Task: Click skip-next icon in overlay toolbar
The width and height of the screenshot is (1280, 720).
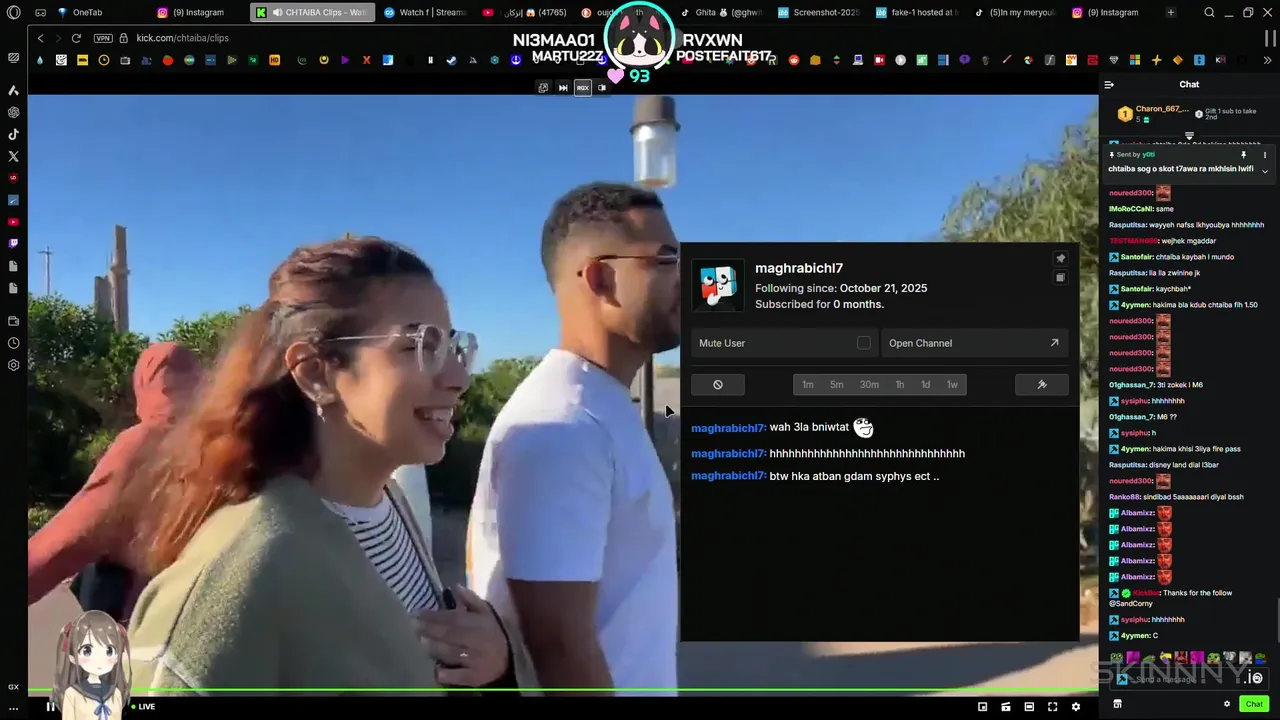Action: 563,88
